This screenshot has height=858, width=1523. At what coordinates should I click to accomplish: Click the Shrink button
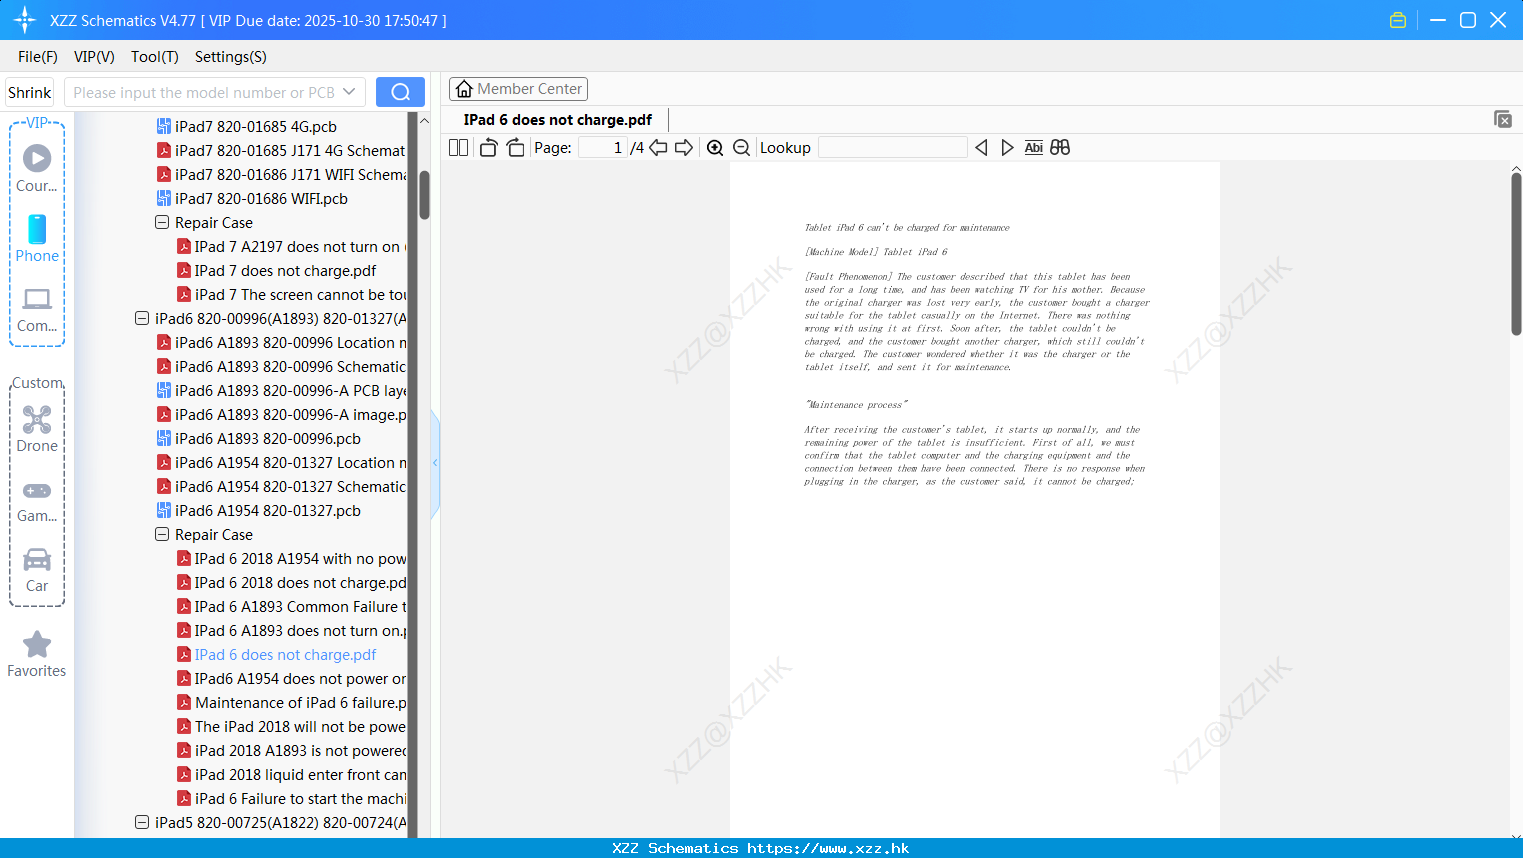coord(29,92)
